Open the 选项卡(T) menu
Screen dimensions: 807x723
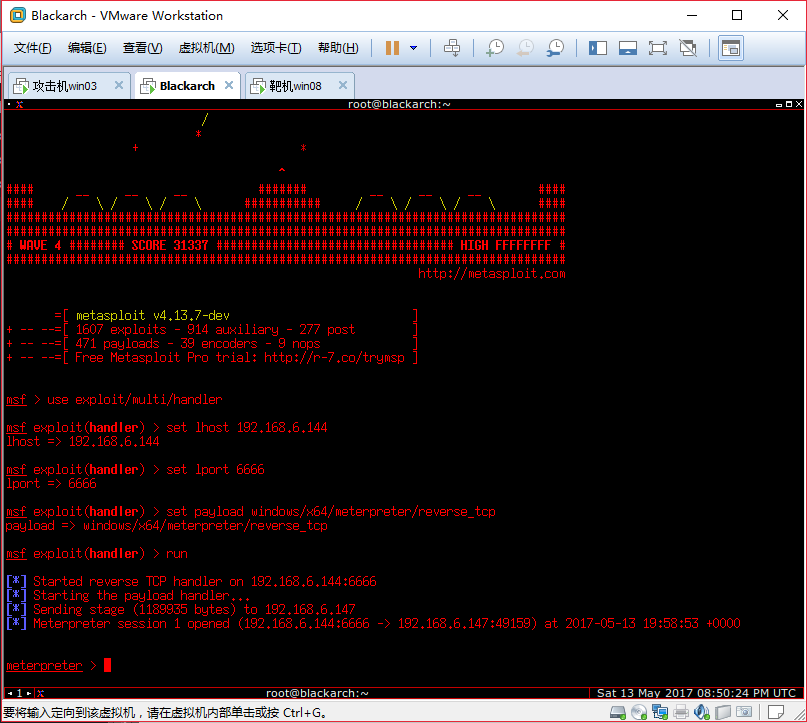(276, 48)
